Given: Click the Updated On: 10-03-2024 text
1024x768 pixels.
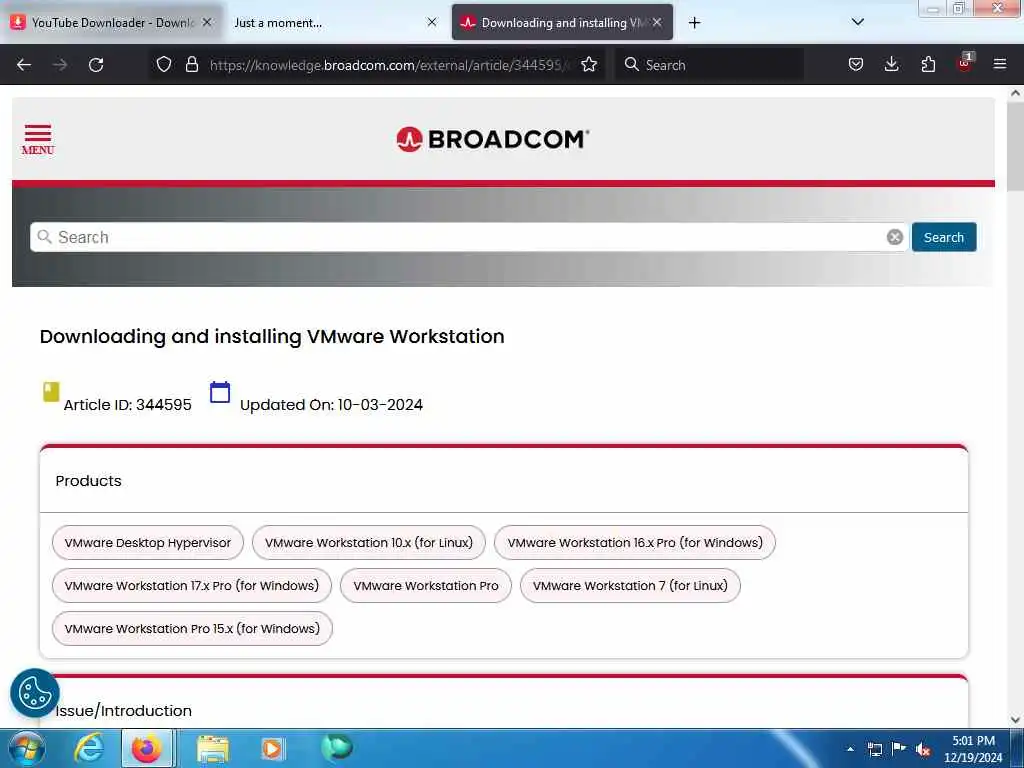Looking at the screenshot, I should (331, 405).
